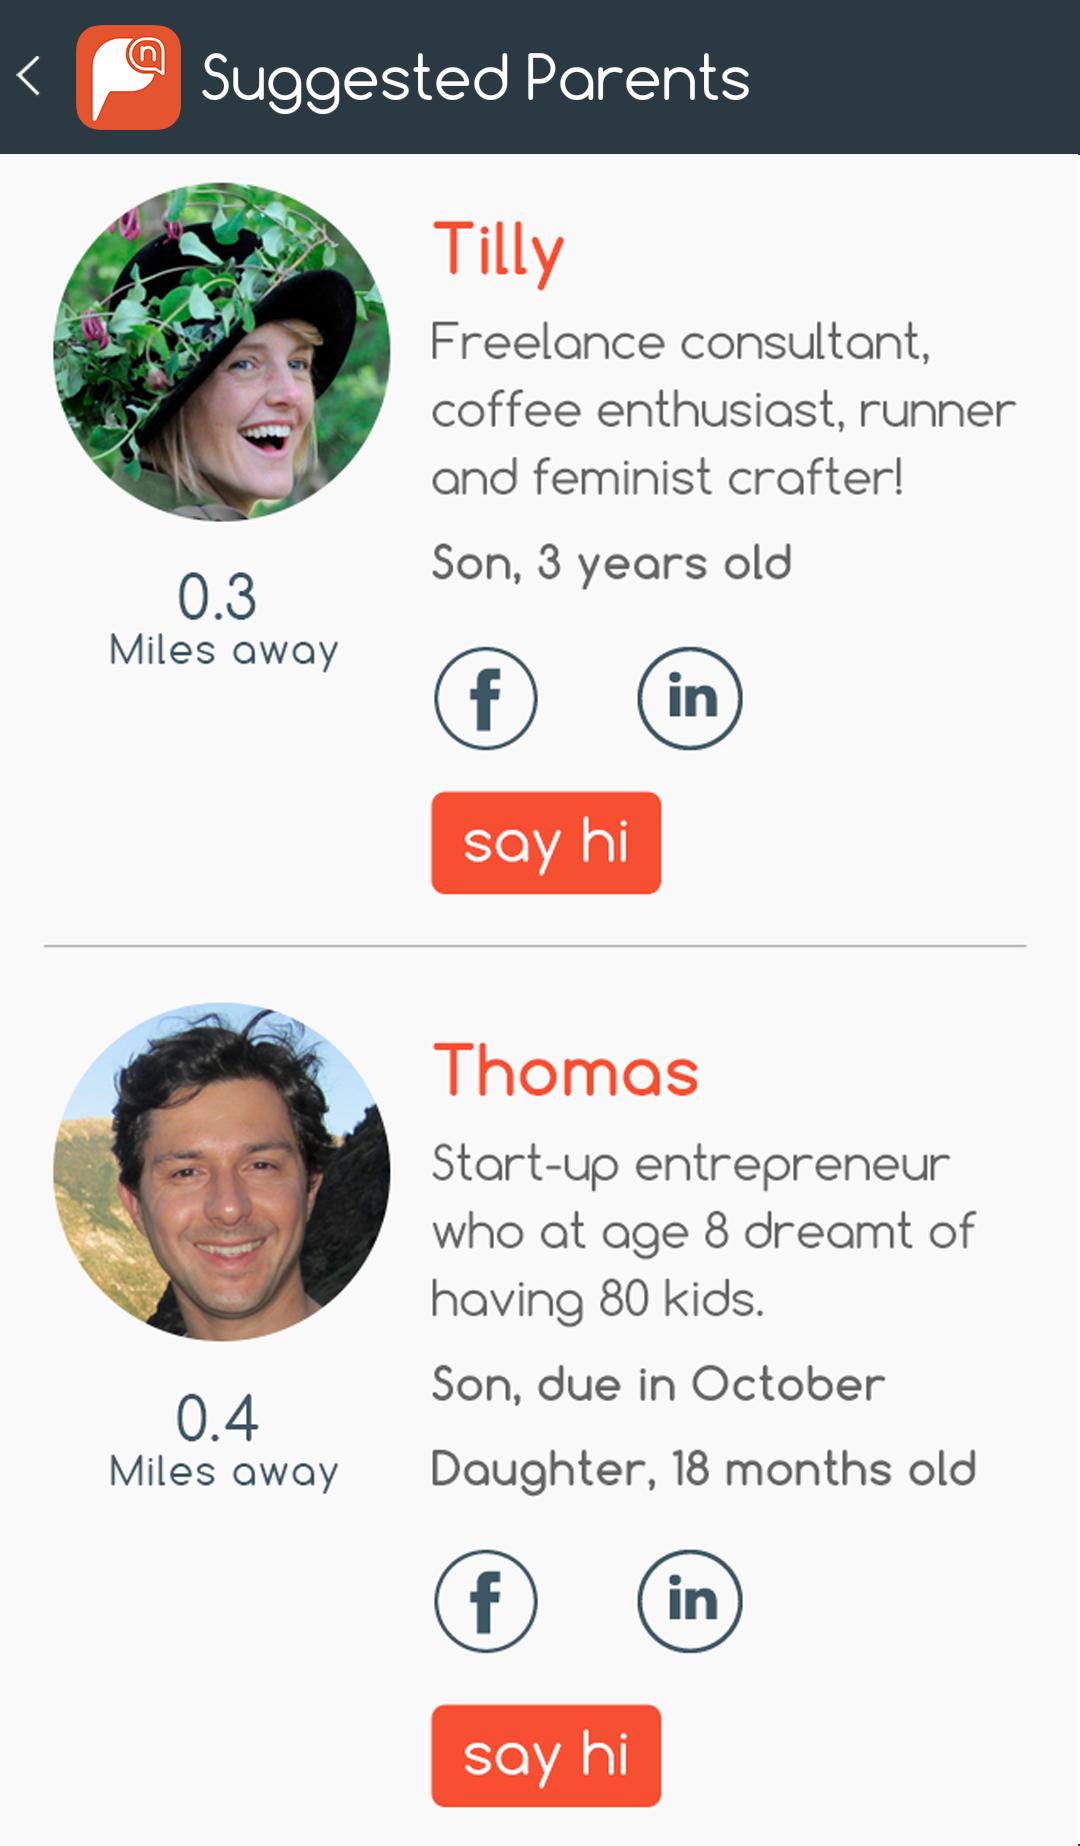This screenshot has width=1080, height=1846.
Task: View Thomas's profile photo
Action: coord(221,1171)
